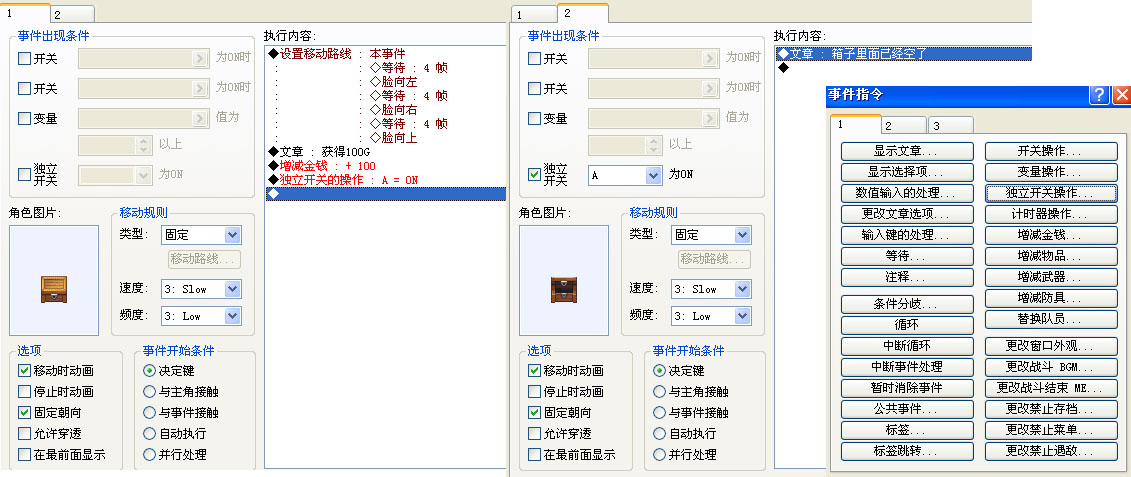This screenshot has width=1131, height=477.
Task: Choose the 注释... command
Action: tap(907, 277)
